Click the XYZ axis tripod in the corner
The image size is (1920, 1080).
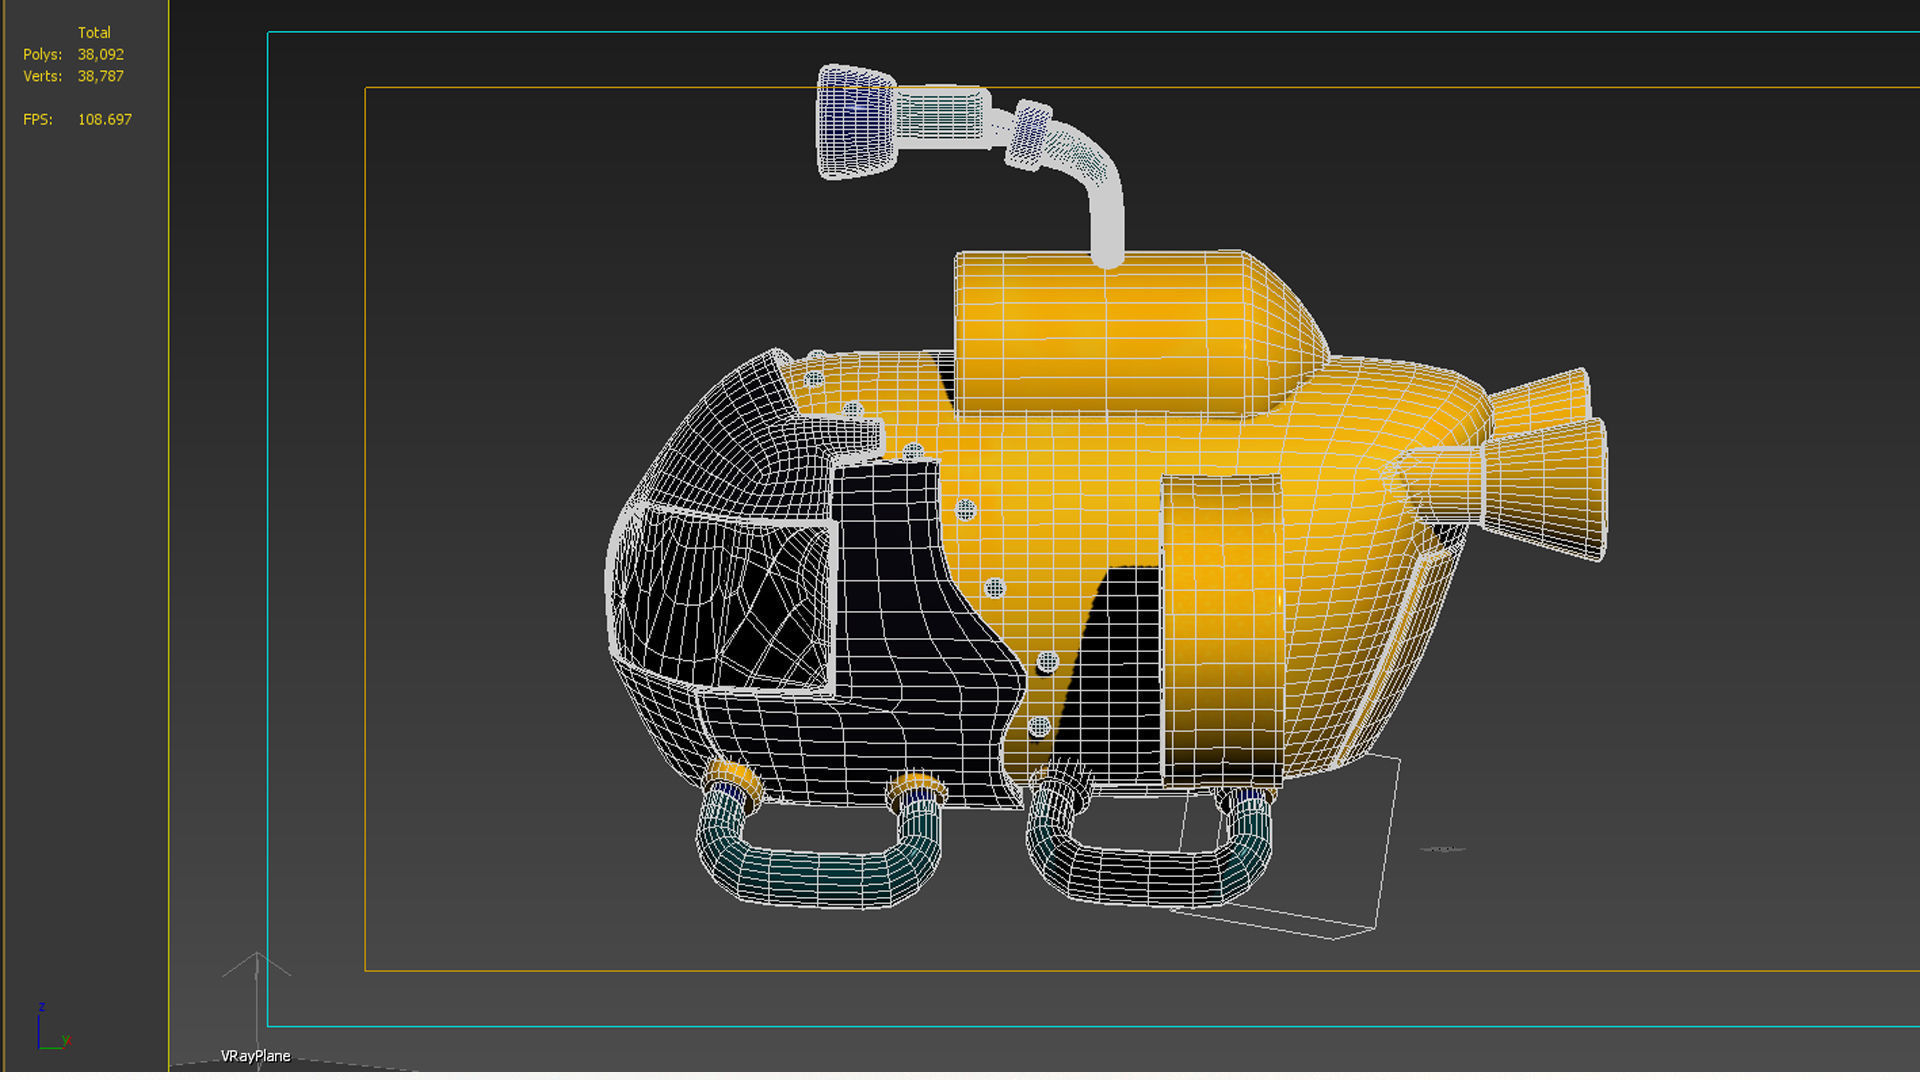click(x=48, y=1030)
